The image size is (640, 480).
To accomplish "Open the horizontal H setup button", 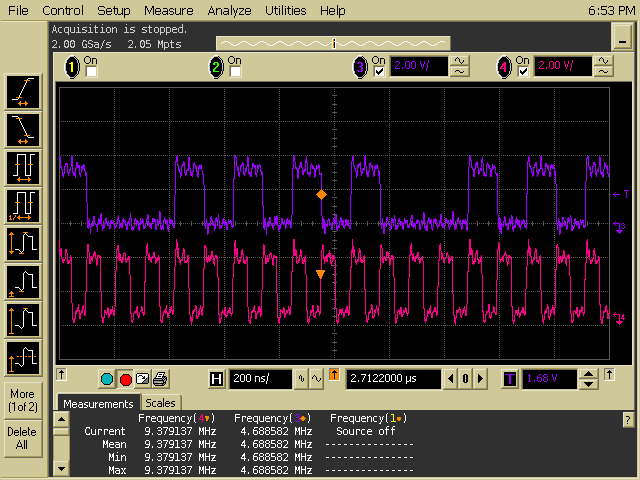I will (x=216, y=379).
